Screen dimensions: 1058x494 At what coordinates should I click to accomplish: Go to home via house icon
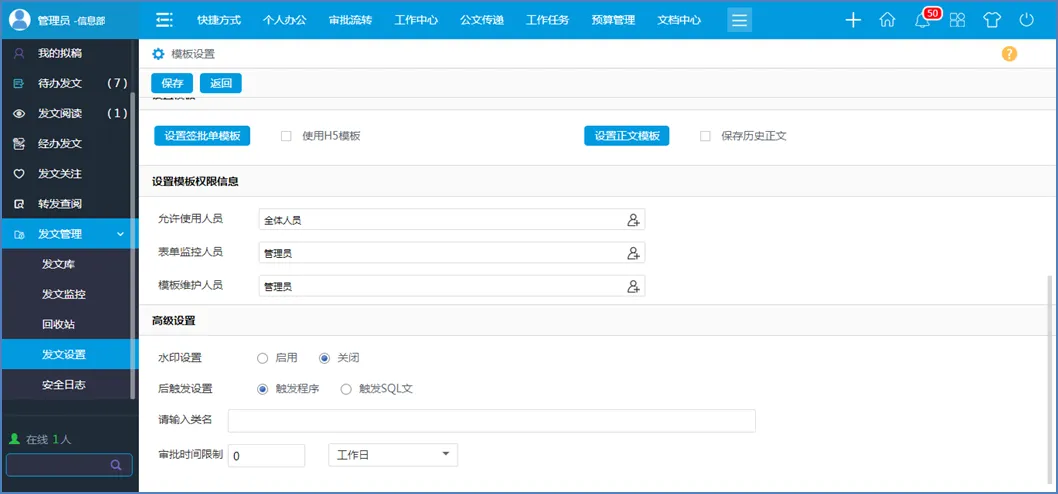coord(887,20)
